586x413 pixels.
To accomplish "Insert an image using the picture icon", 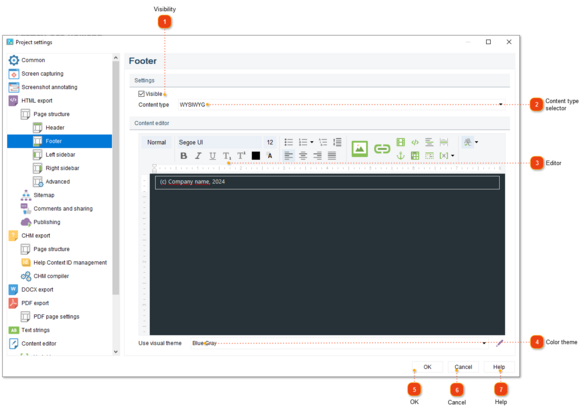I will pyautogui.click(x=360, y=149).
